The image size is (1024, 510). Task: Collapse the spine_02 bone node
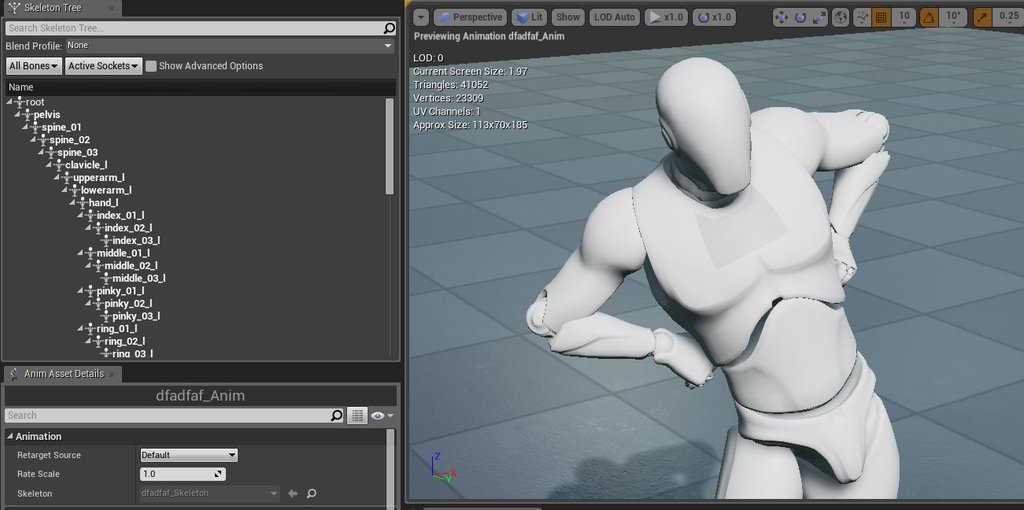33,140
